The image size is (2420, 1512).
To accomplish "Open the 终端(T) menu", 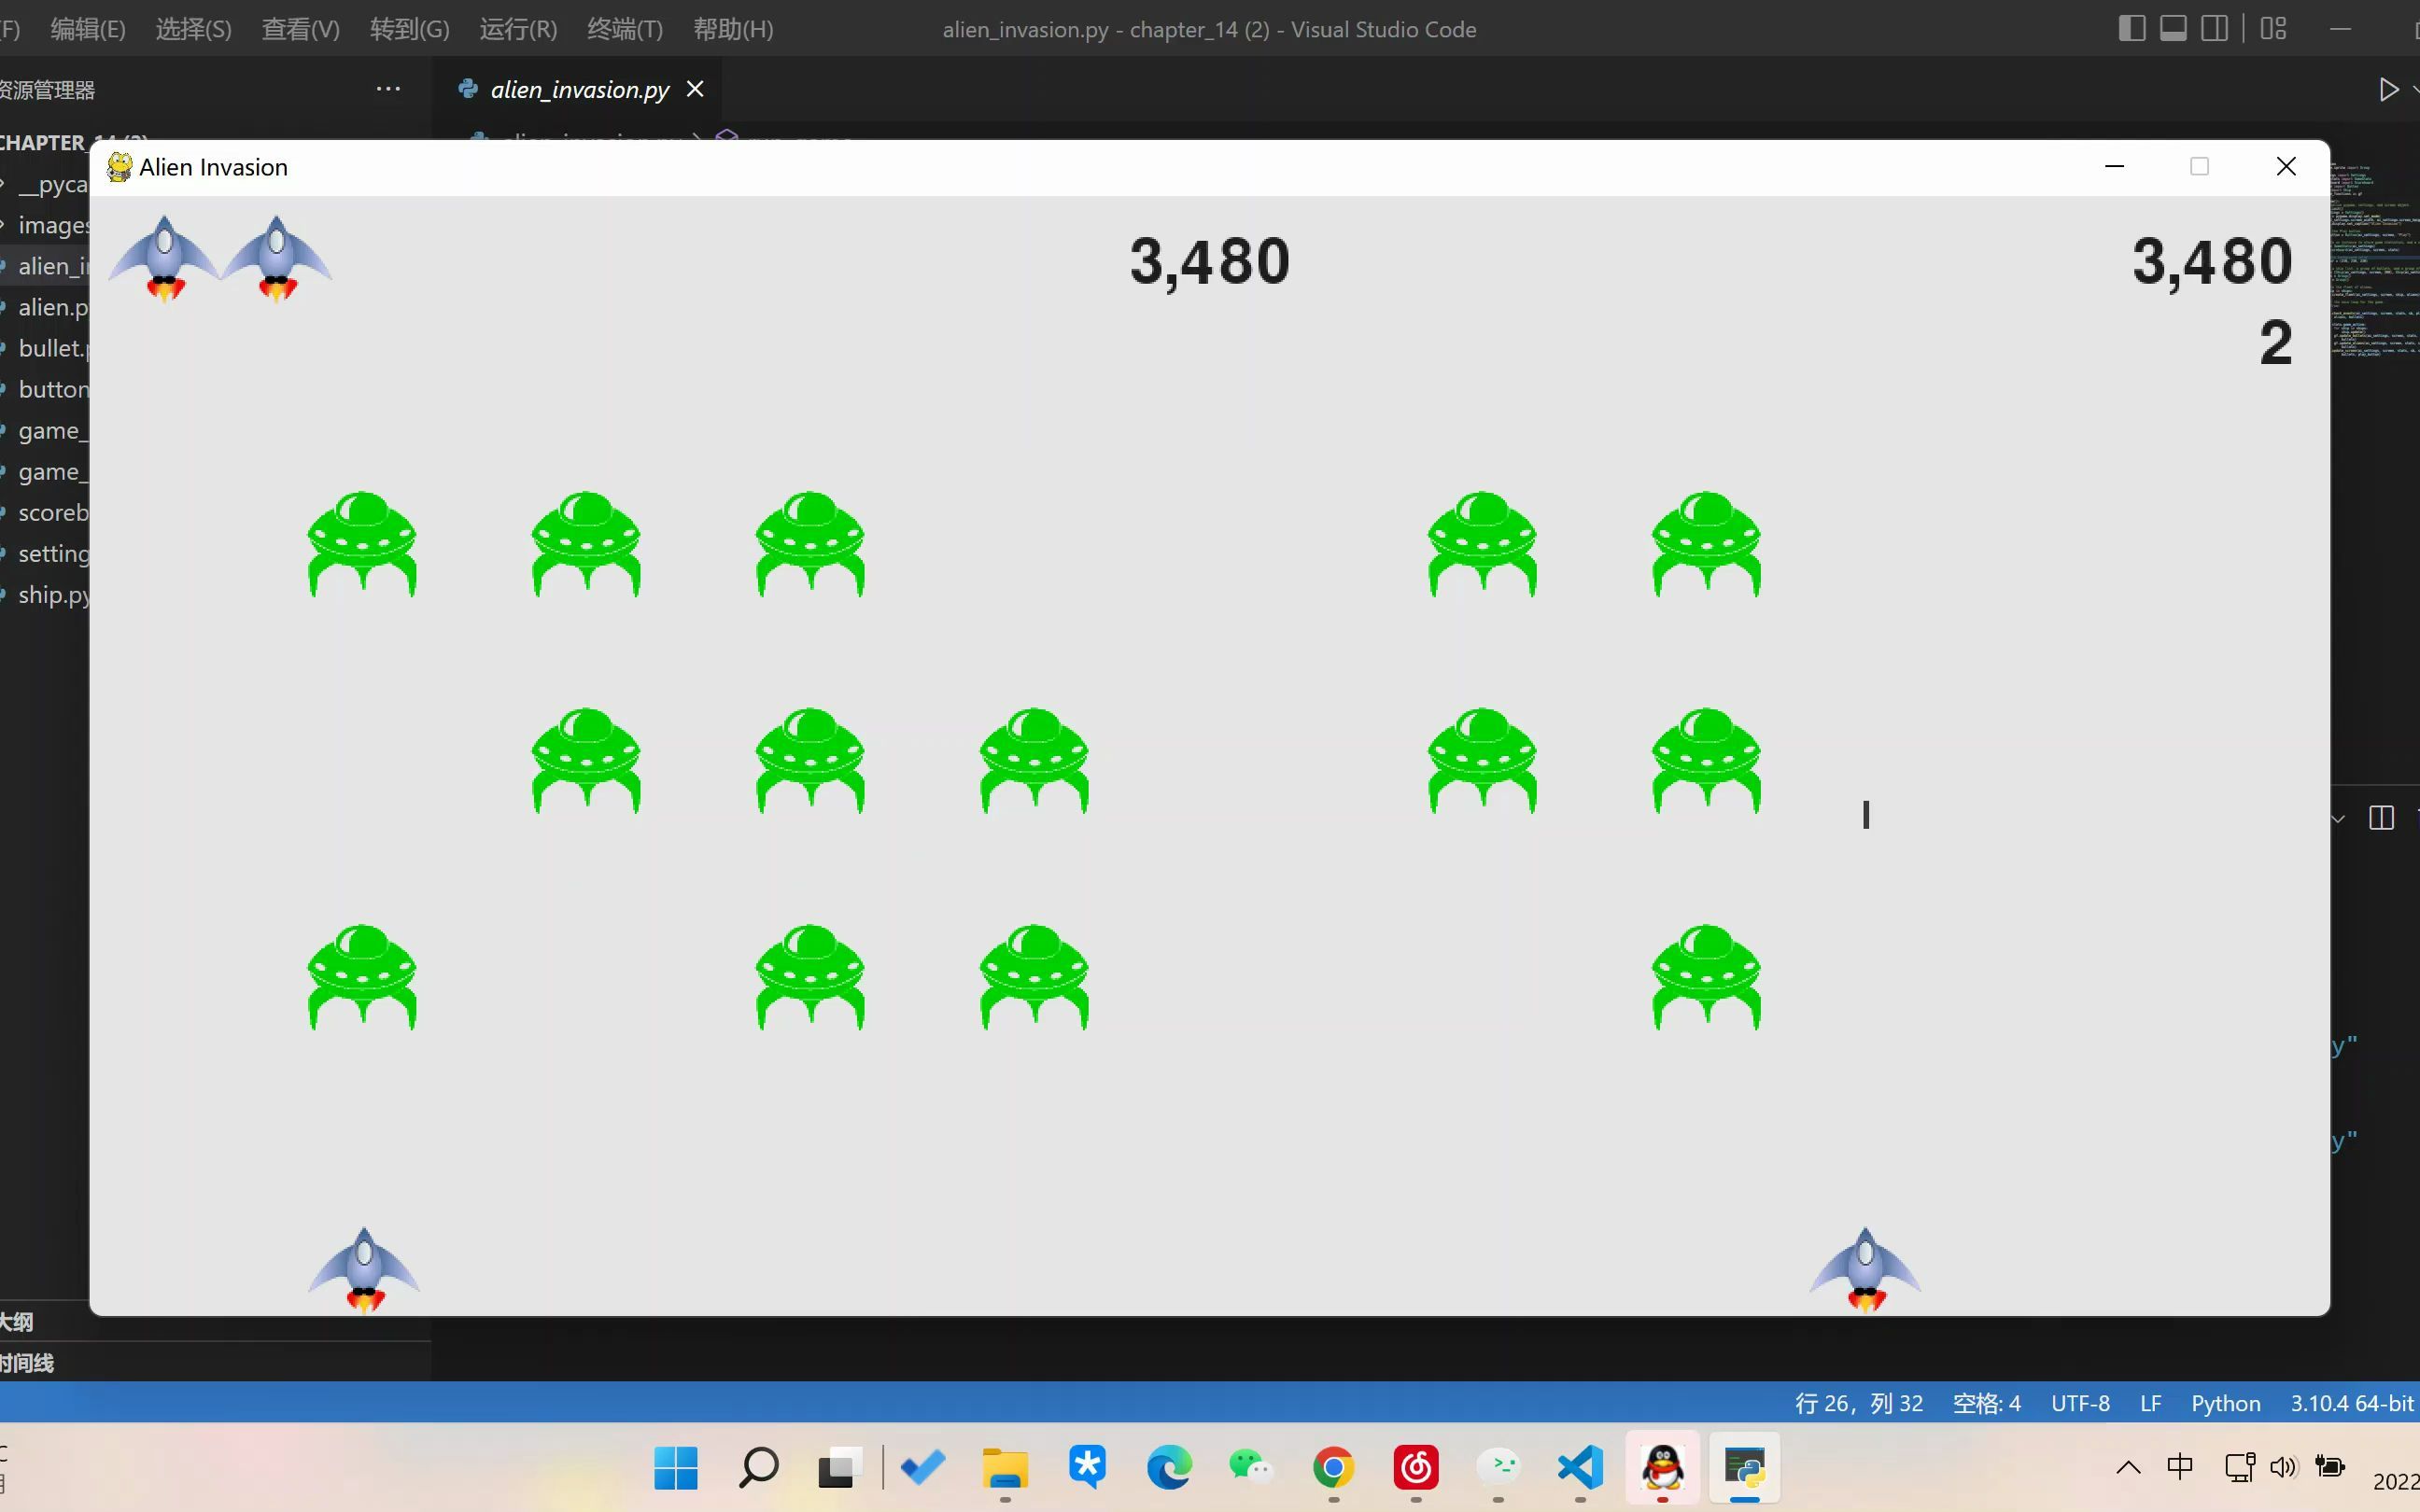I will coord(625,29).
